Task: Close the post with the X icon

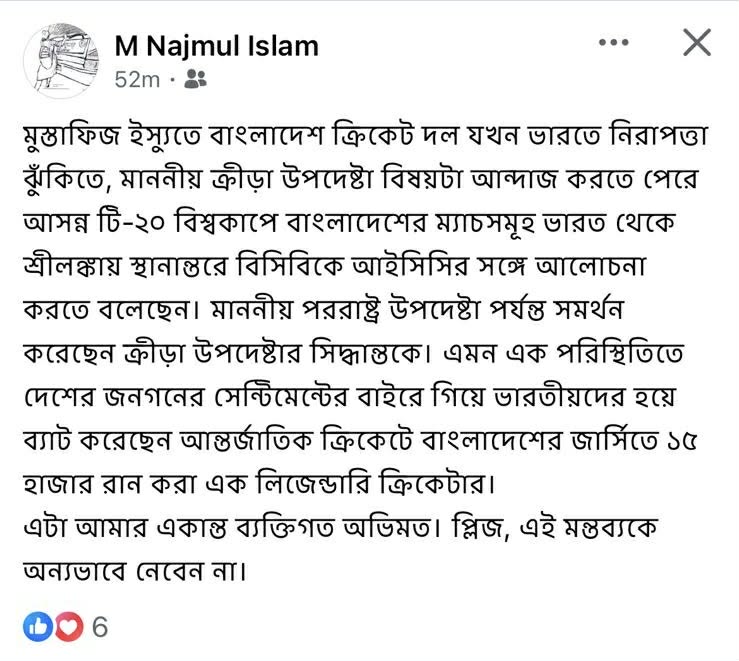Action: click(x=696, y=42)
